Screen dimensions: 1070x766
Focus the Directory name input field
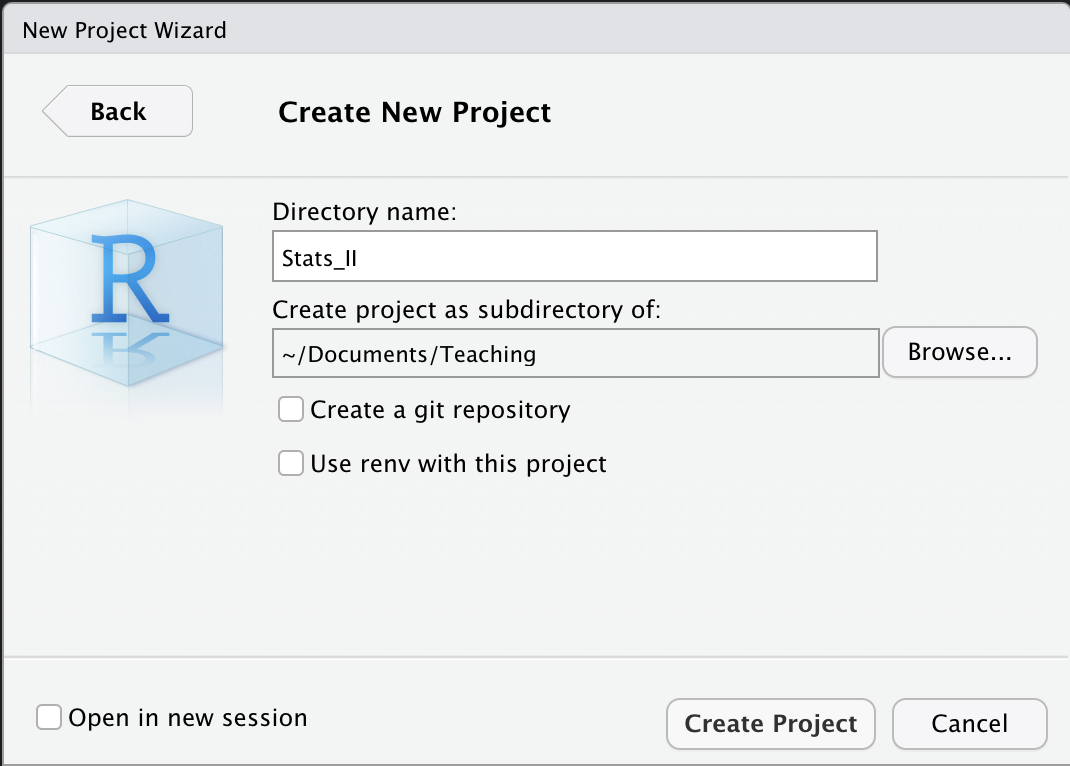[x=575, y=256]
